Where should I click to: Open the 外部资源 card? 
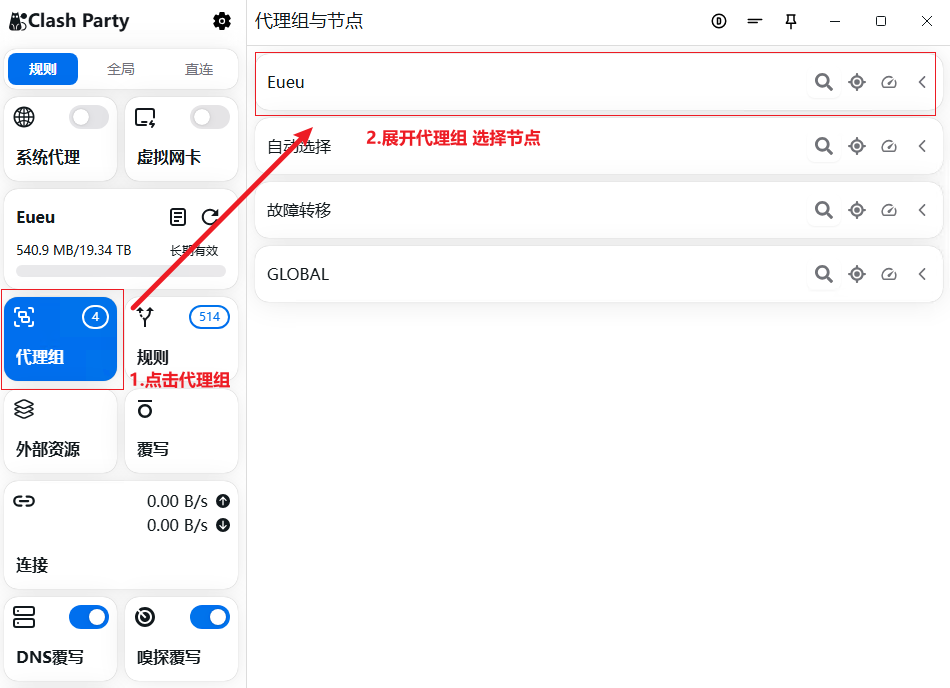click(61, 430)
